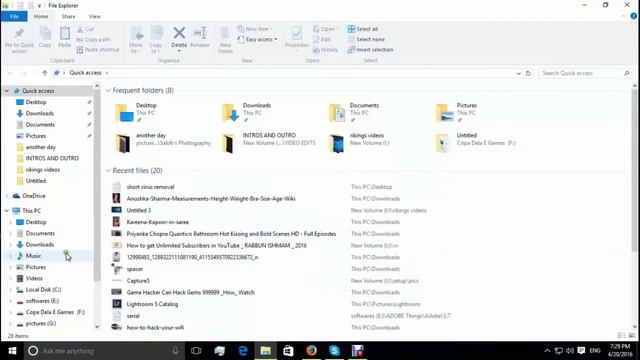Click Invert selection in ribbon

point(371,49)
